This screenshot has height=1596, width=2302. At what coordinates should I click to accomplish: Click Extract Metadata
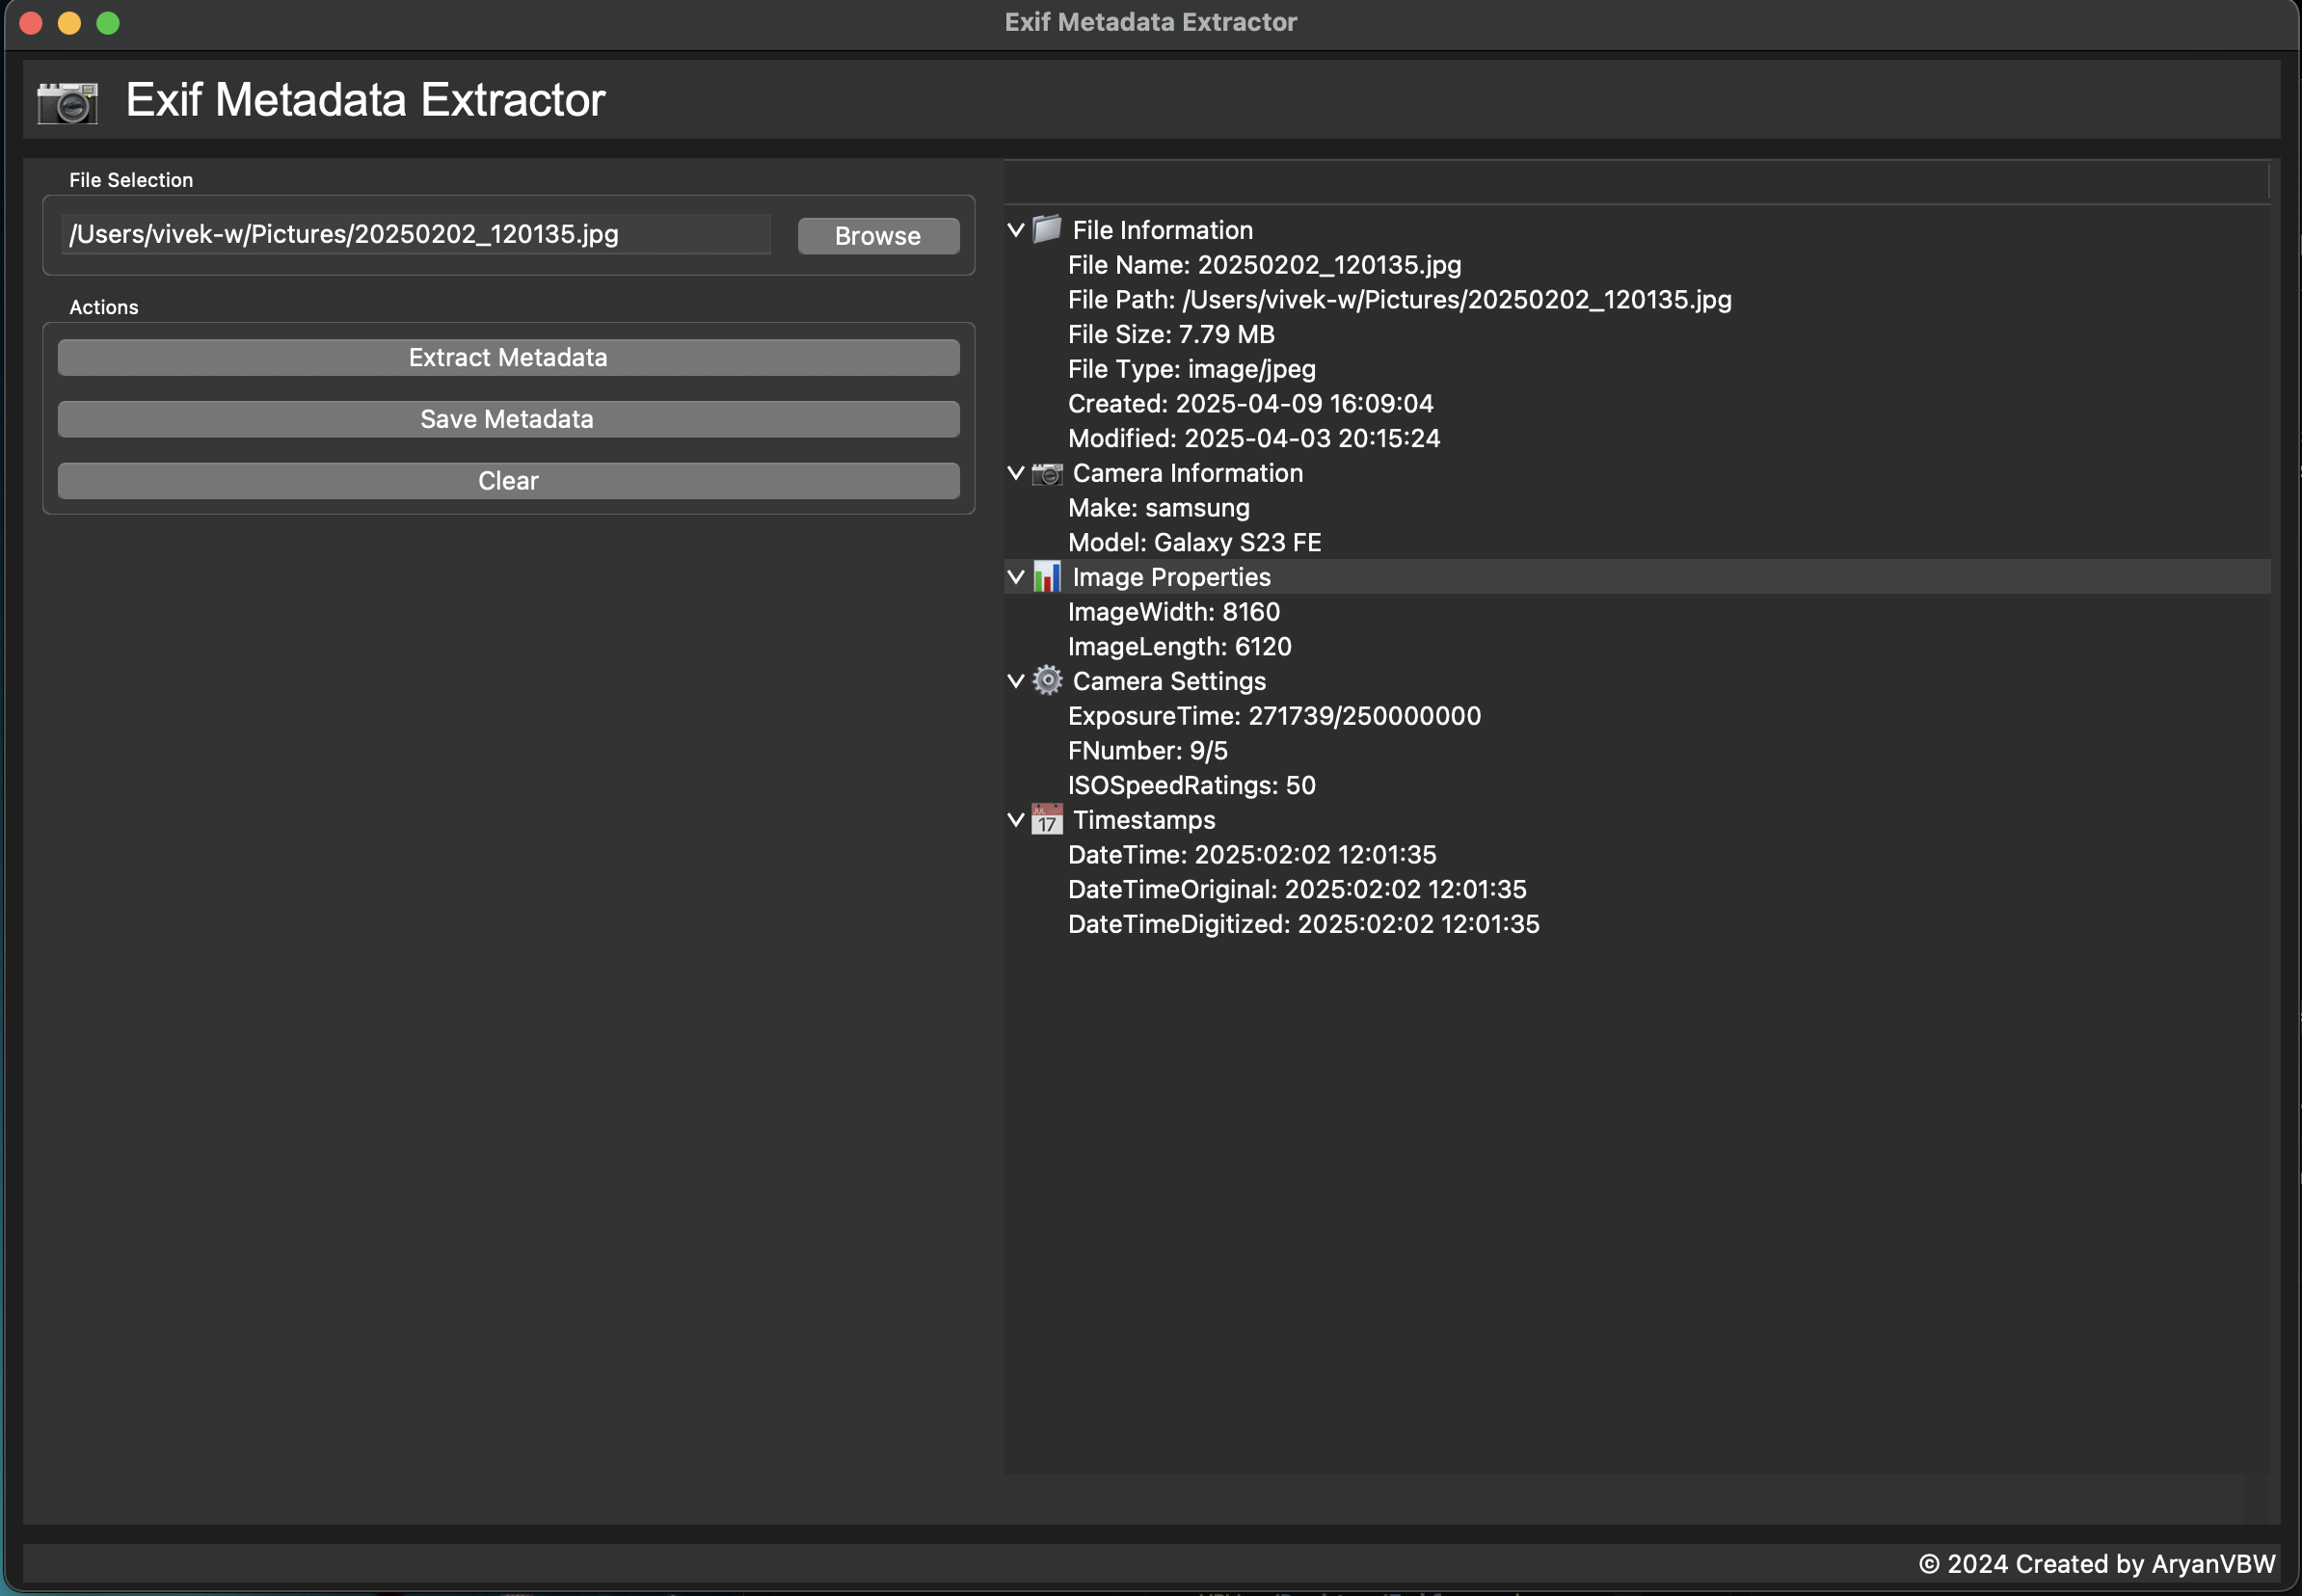507,357
